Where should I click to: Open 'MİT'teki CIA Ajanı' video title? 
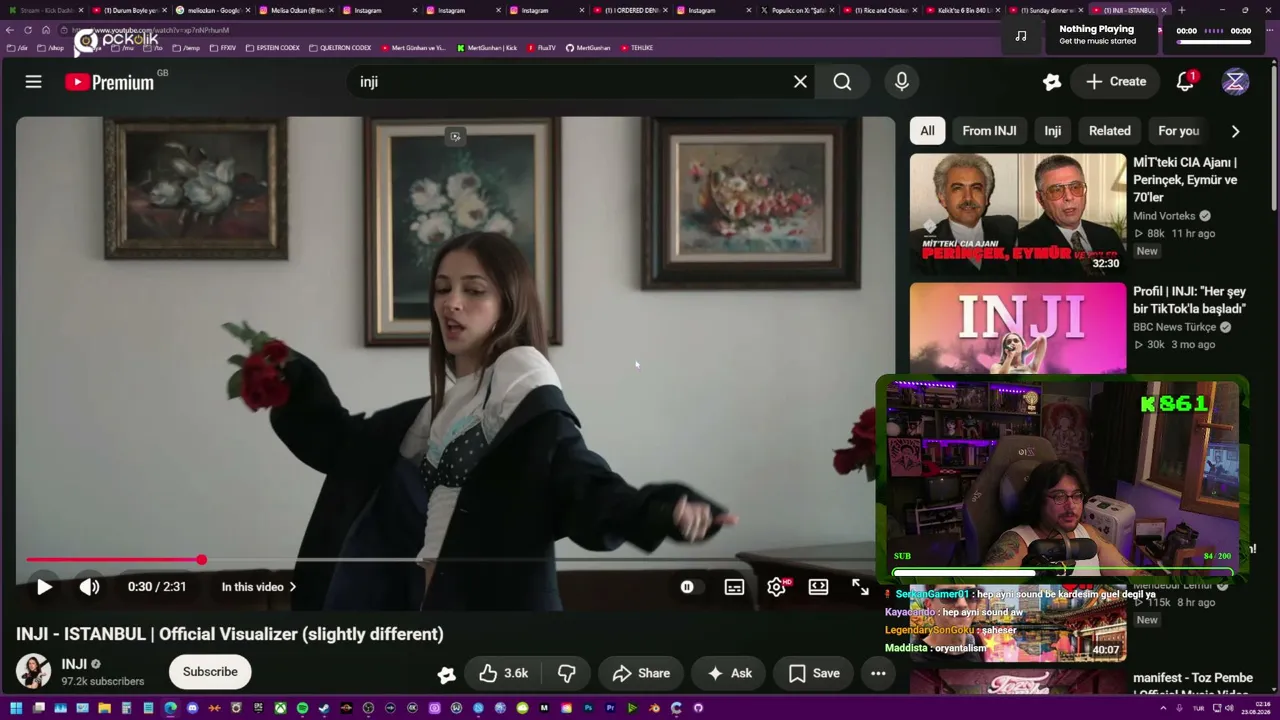[x=1185, y=180]
